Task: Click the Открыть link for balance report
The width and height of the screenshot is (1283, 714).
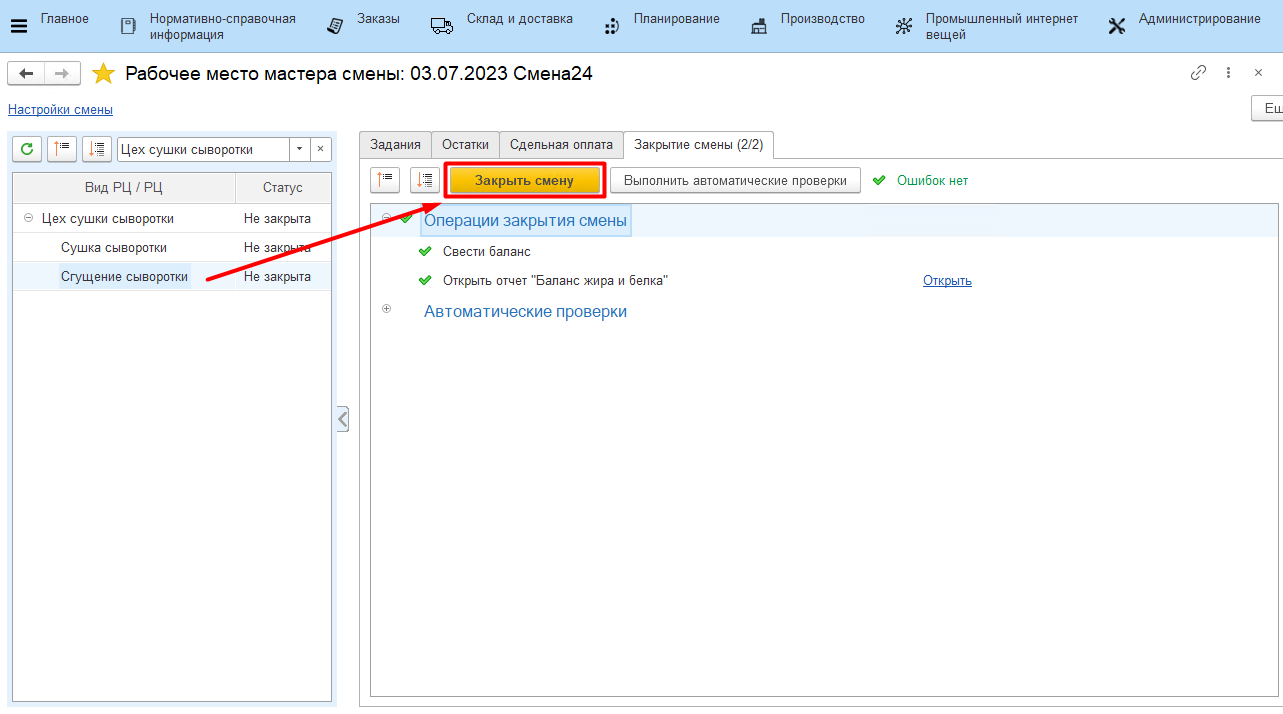Action: 947,281
